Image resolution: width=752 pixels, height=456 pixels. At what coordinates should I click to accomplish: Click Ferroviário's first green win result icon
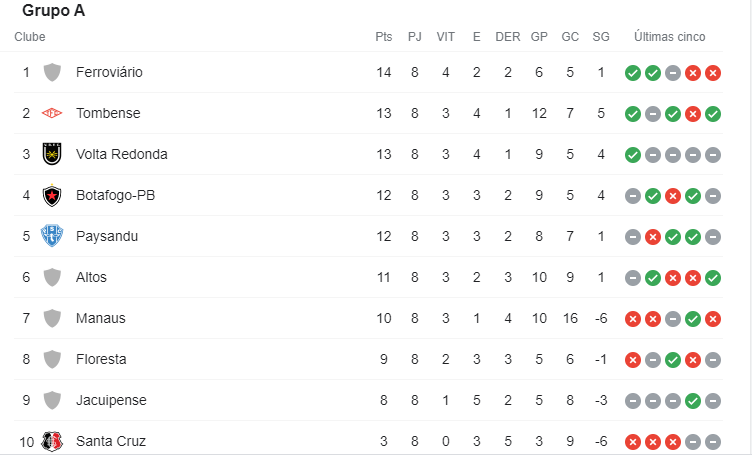click(632, 73)
